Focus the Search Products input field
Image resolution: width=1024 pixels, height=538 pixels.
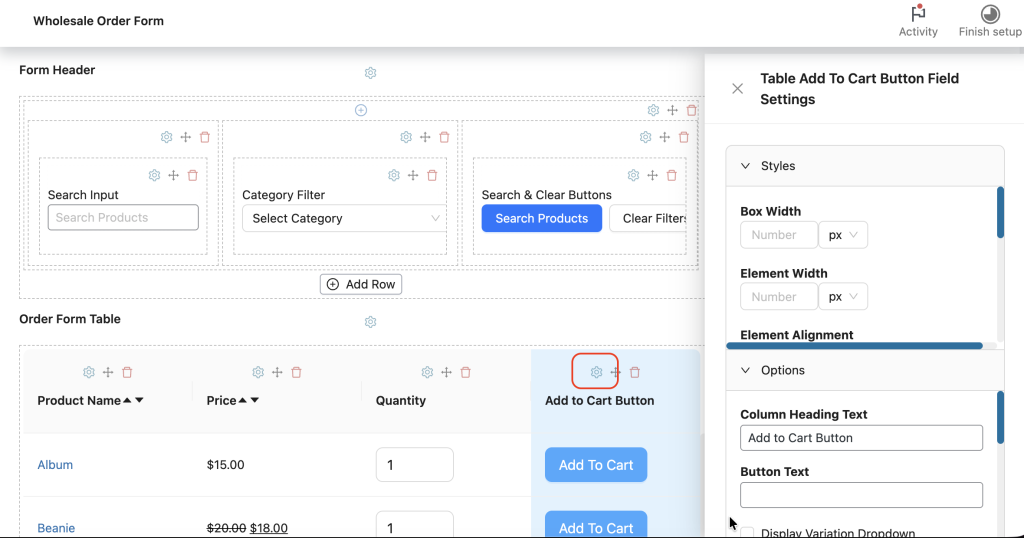[123, 217]
